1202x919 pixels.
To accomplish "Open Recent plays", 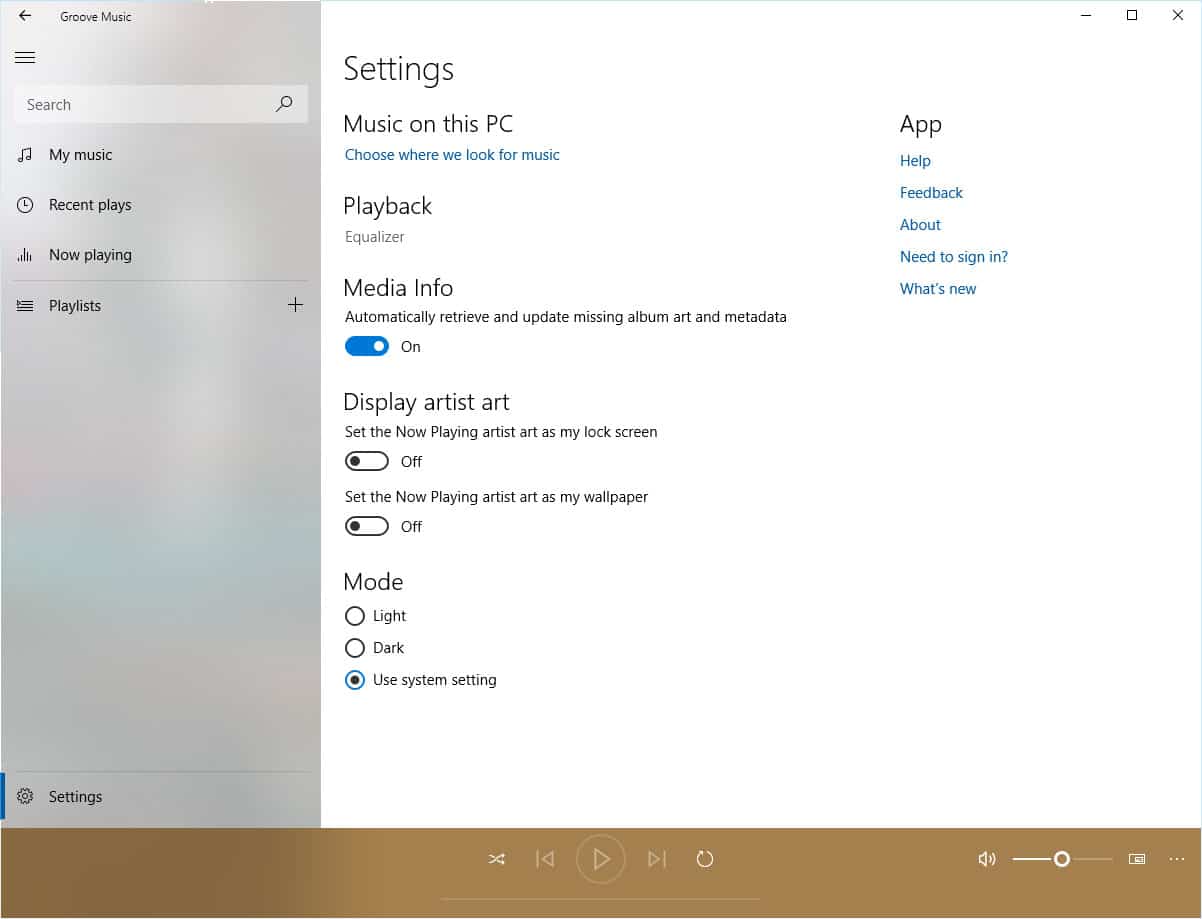I will pyautogui.click(x=161, y=205).
